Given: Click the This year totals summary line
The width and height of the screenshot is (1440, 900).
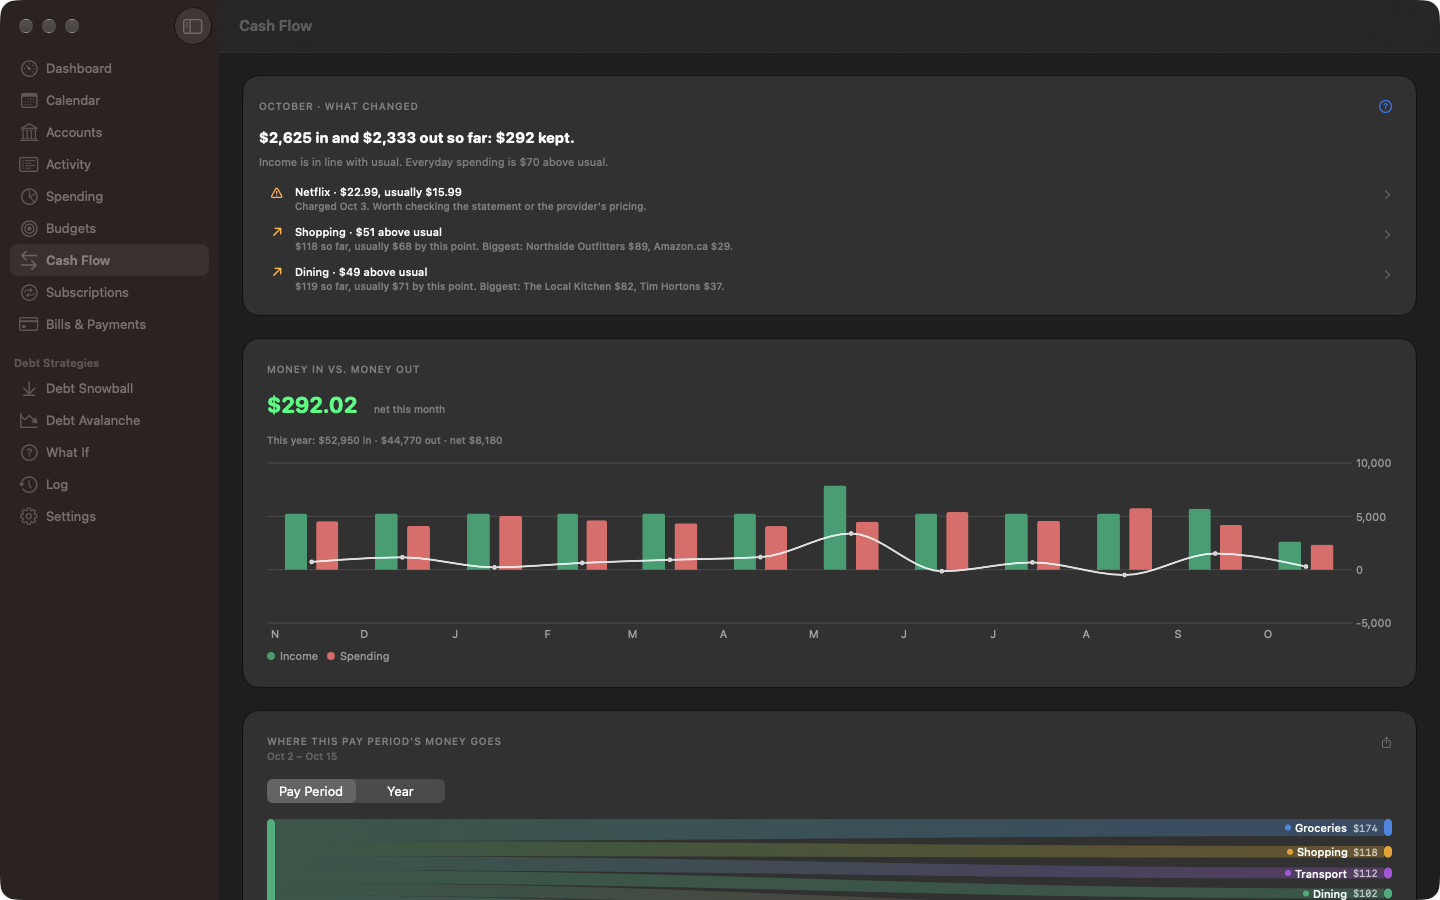Looking at the screenshot, I should click(x=385, y=440).
